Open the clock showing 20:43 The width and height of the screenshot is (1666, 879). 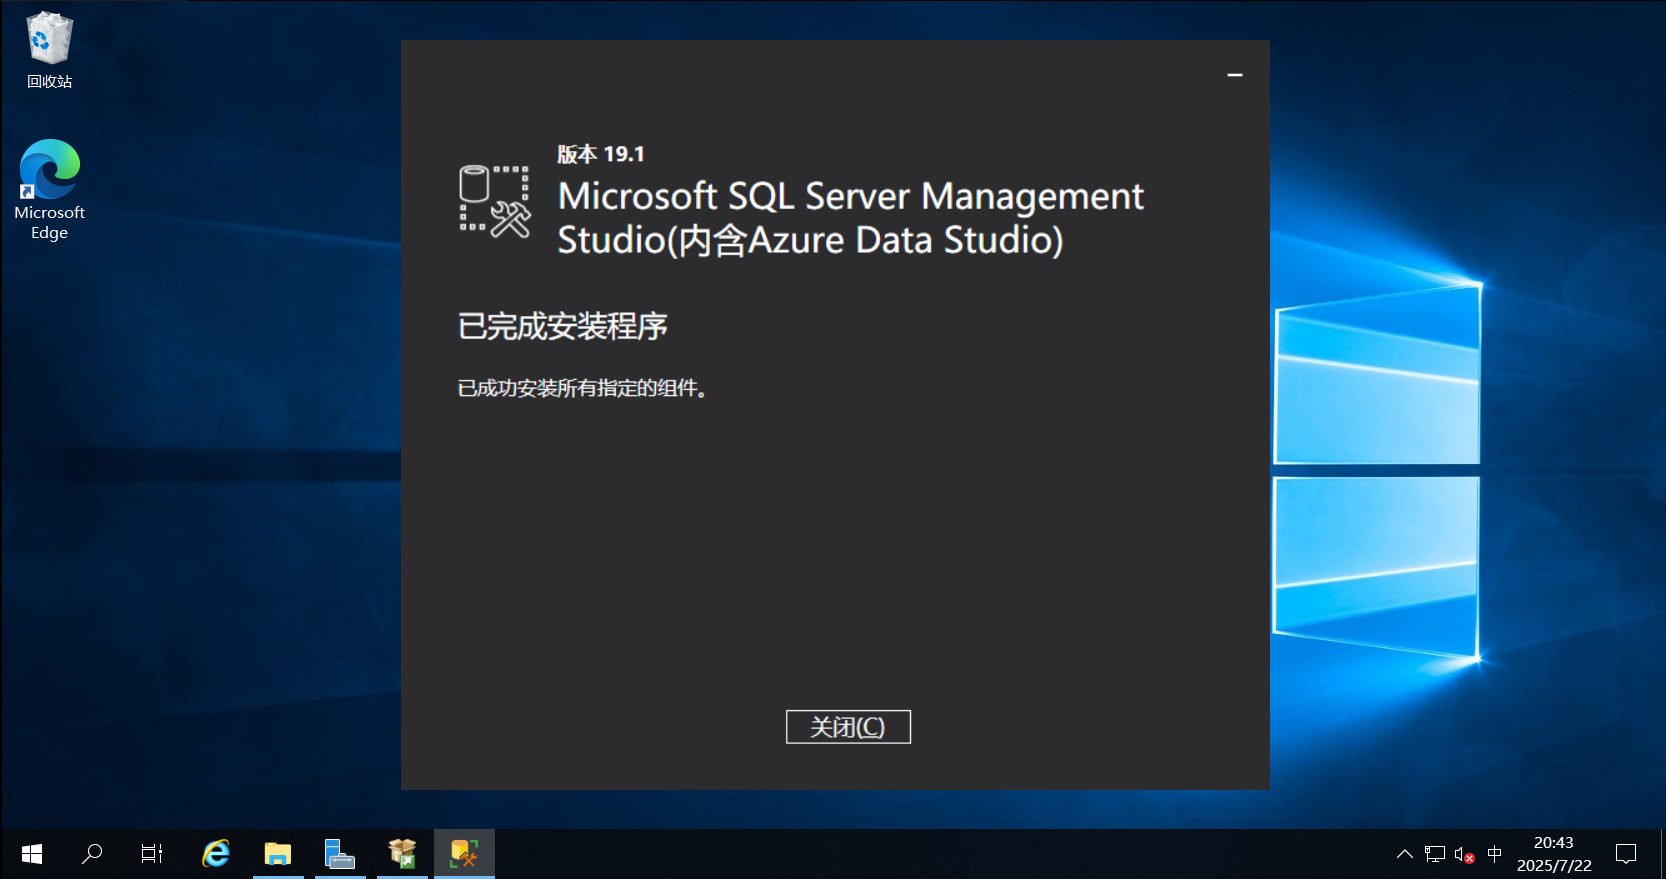[x=1554, y=854]
